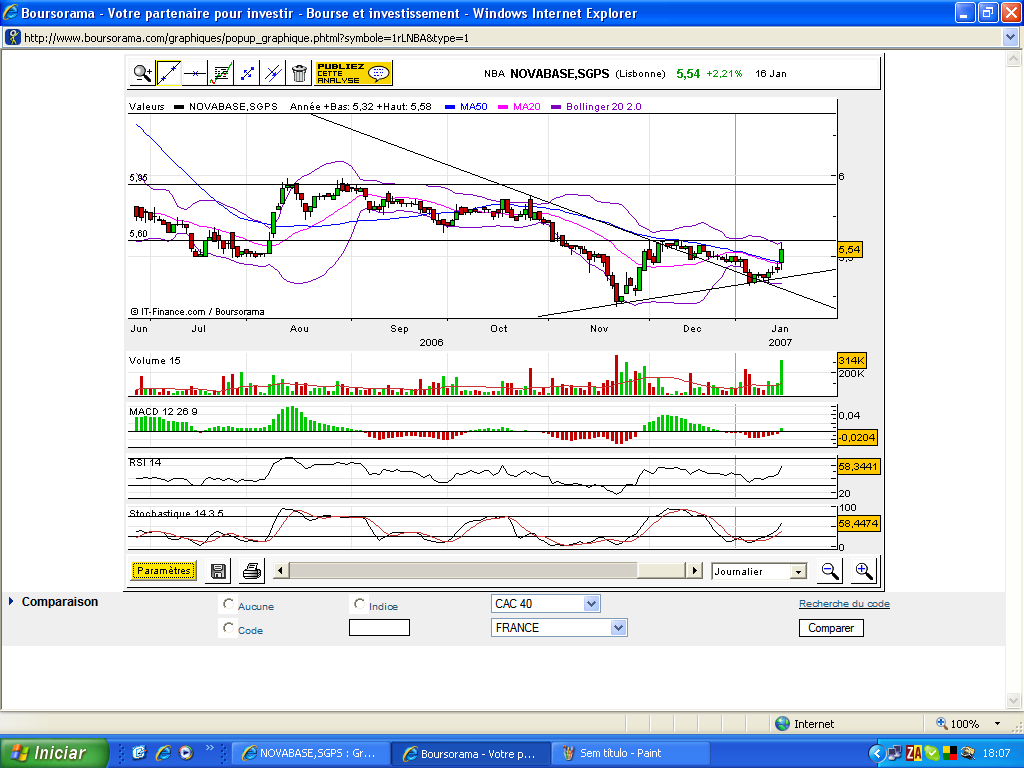
Task: Zoom out with minus magnifier icon
Action: pyautogui.click(x=830, y=571)
